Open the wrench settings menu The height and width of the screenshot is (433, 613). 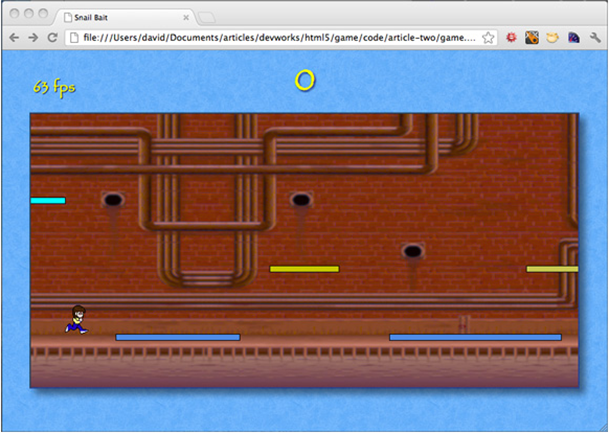tap(595, 38)
